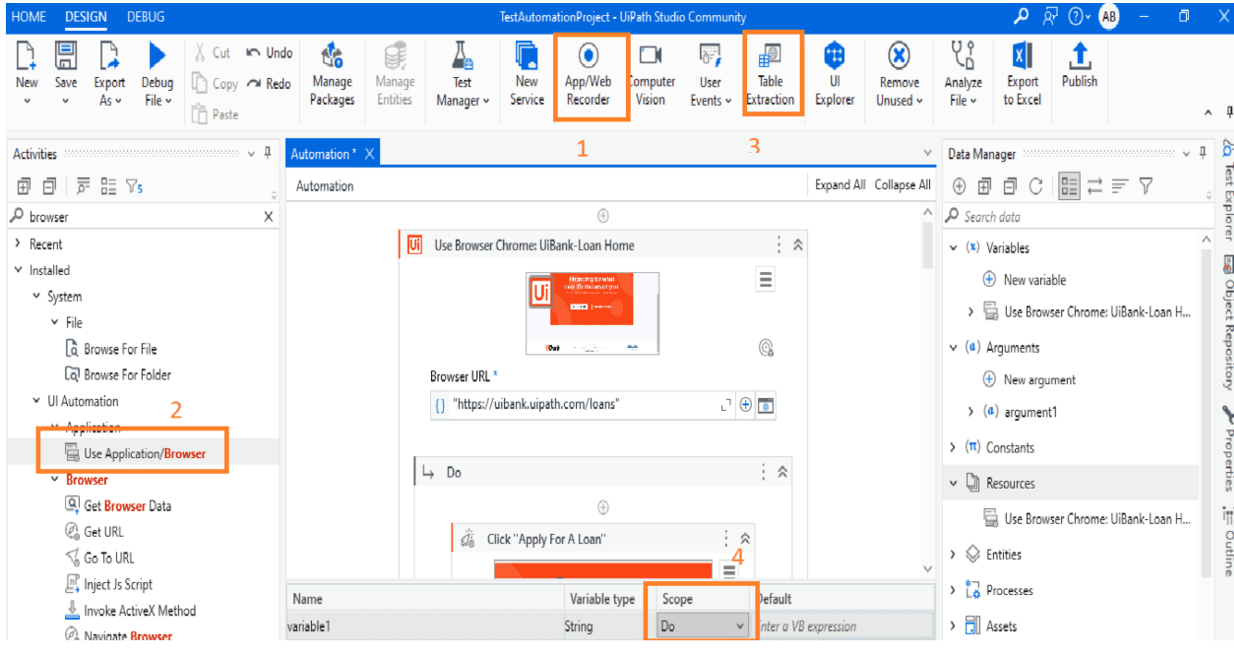
Task: Click Expand All in designer
Action: tap(840, 185)
